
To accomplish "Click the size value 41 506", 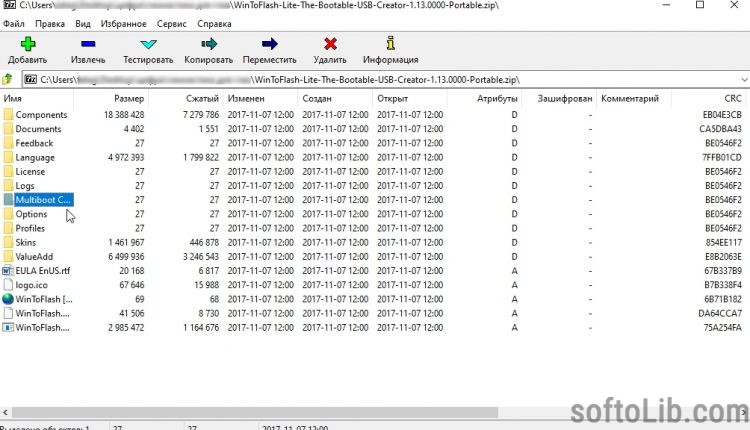I will click(x=132, y=313).
